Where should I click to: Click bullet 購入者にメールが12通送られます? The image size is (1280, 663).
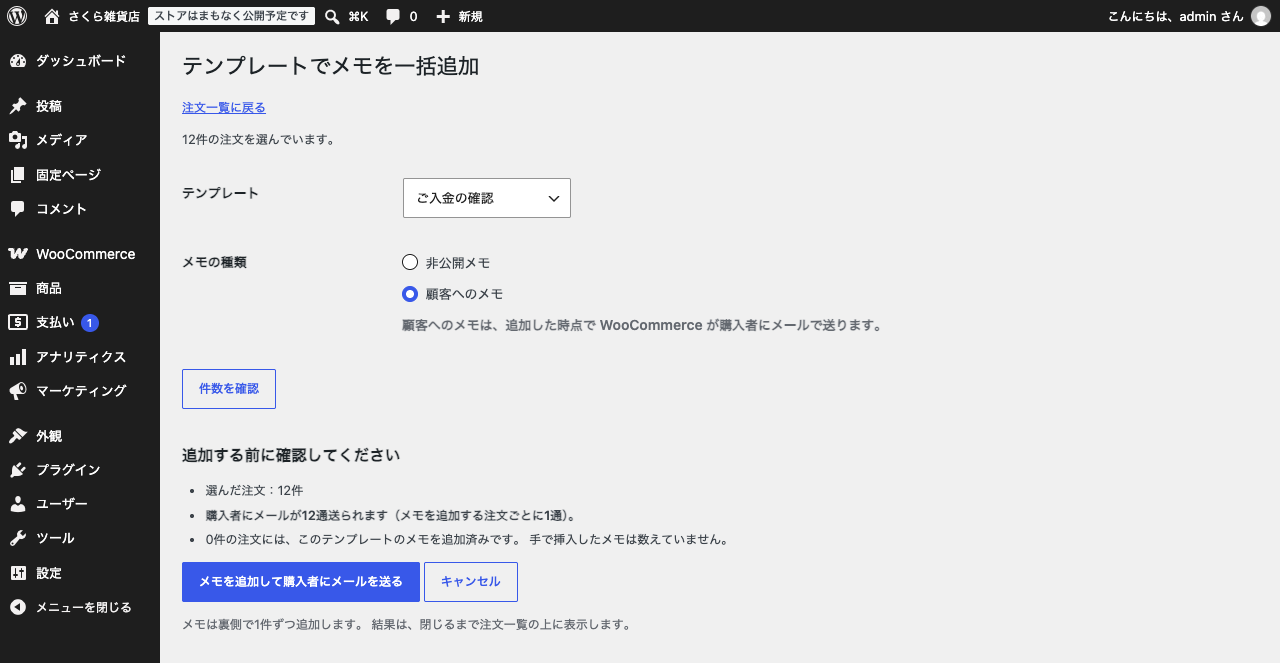391,516
